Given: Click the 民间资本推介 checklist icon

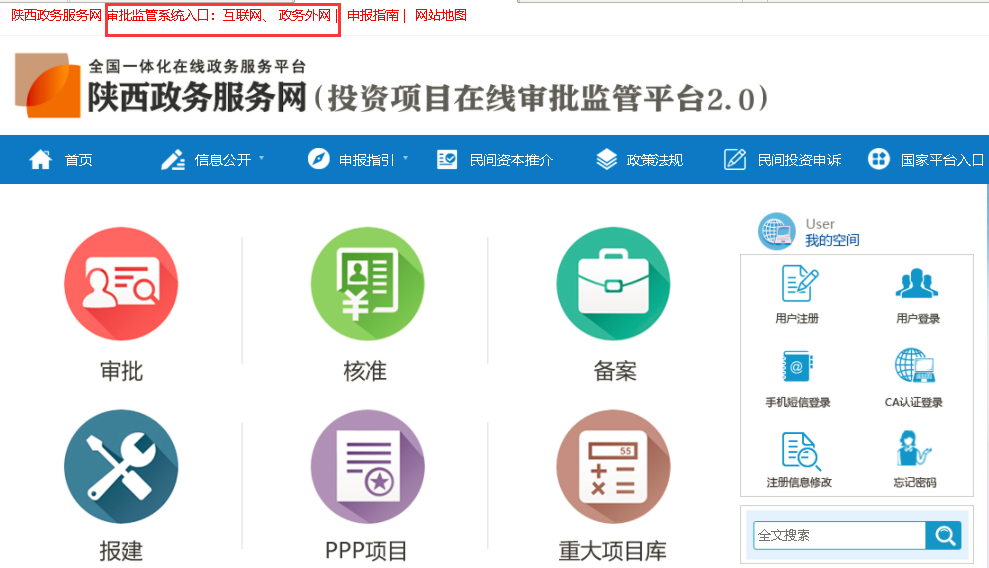Looking at the screenshot, I should pyautogui.click(x=447, y=159).
